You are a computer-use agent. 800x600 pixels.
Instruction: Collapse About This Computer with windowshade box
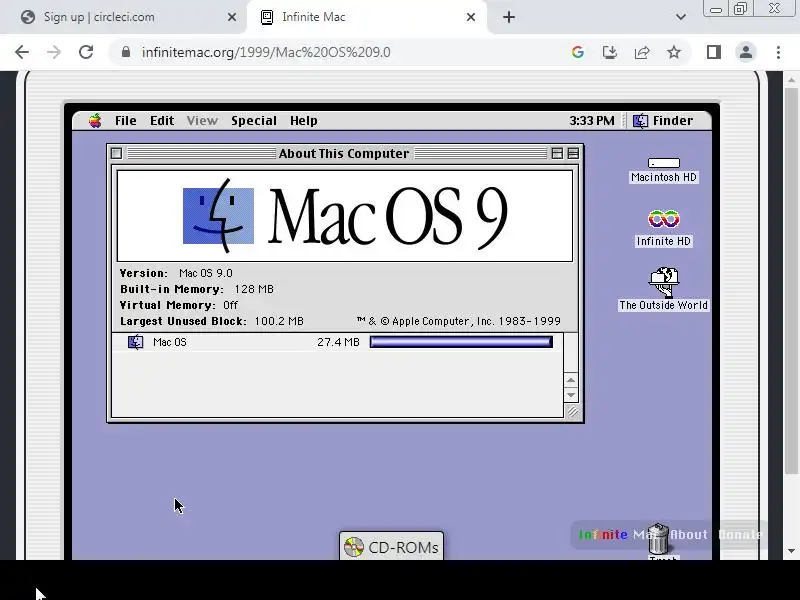tap(573, 153)
